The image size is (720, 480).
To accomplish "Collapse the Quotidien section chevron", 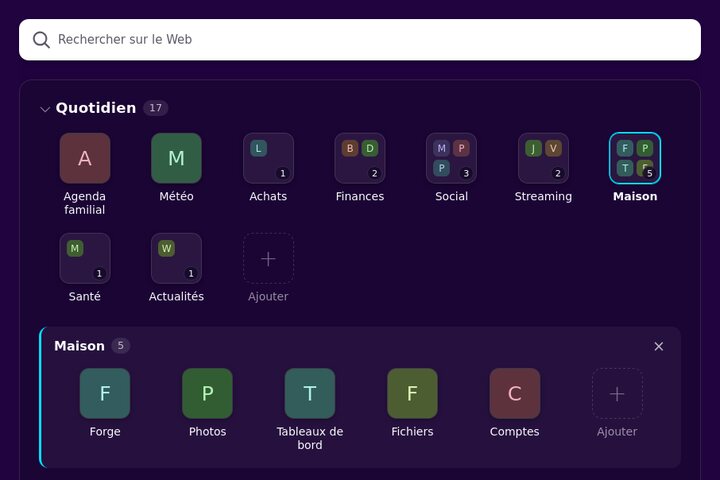I will [45, 109].
